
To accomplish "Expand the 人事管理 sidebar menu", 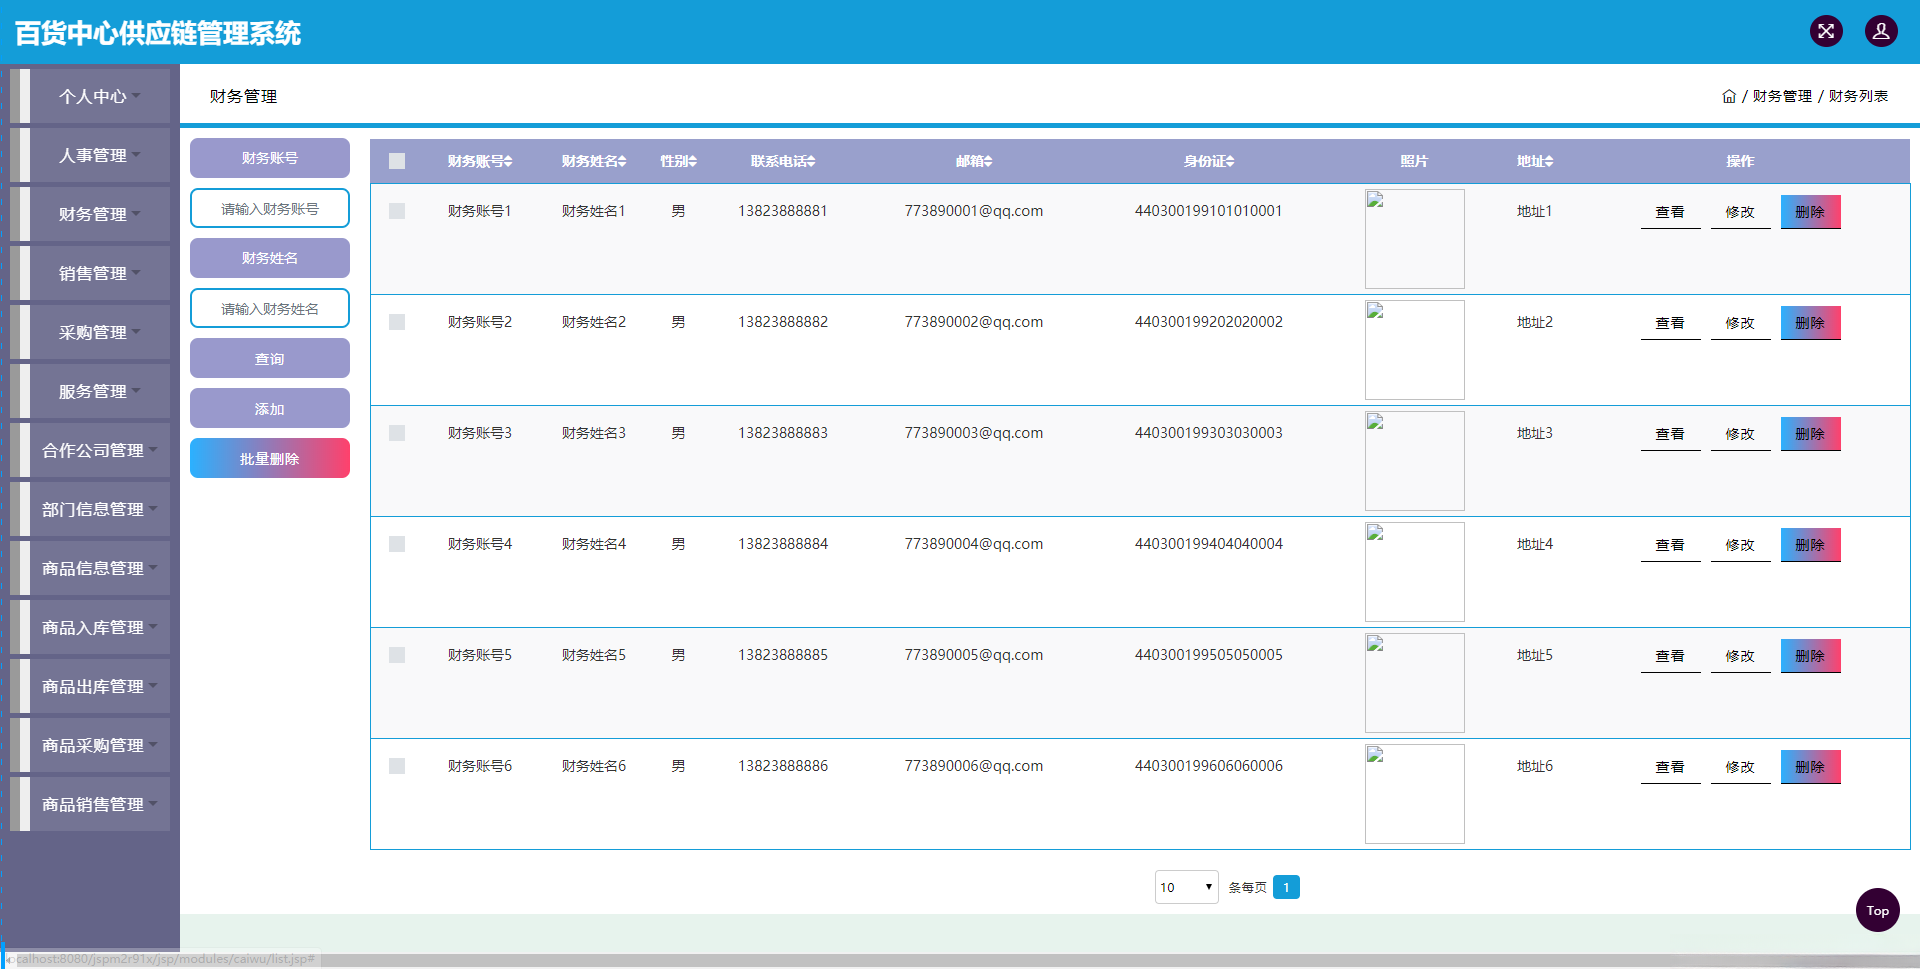I will coord(90,155).
